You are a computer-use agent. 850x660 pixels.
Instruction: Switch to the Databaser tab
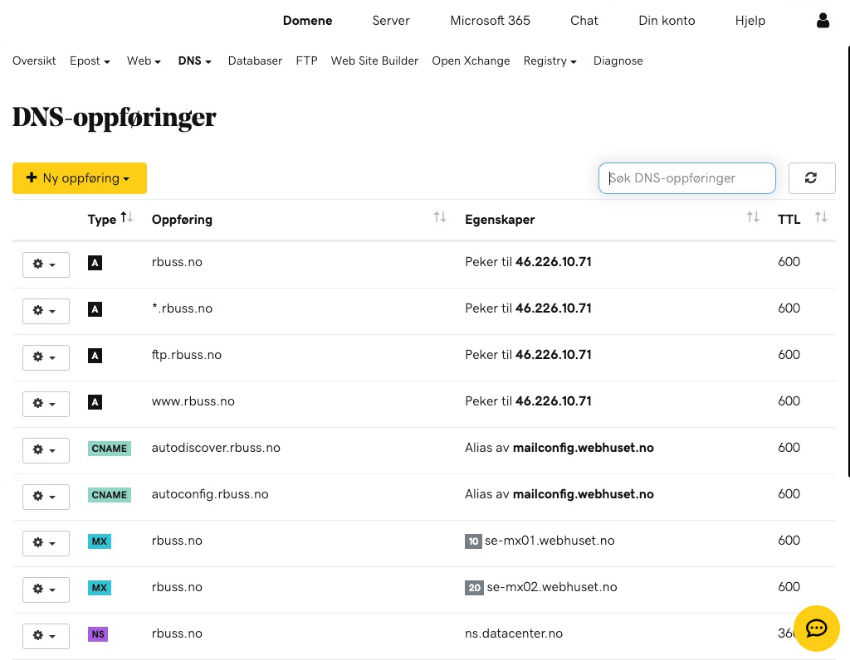pos(255,61)
